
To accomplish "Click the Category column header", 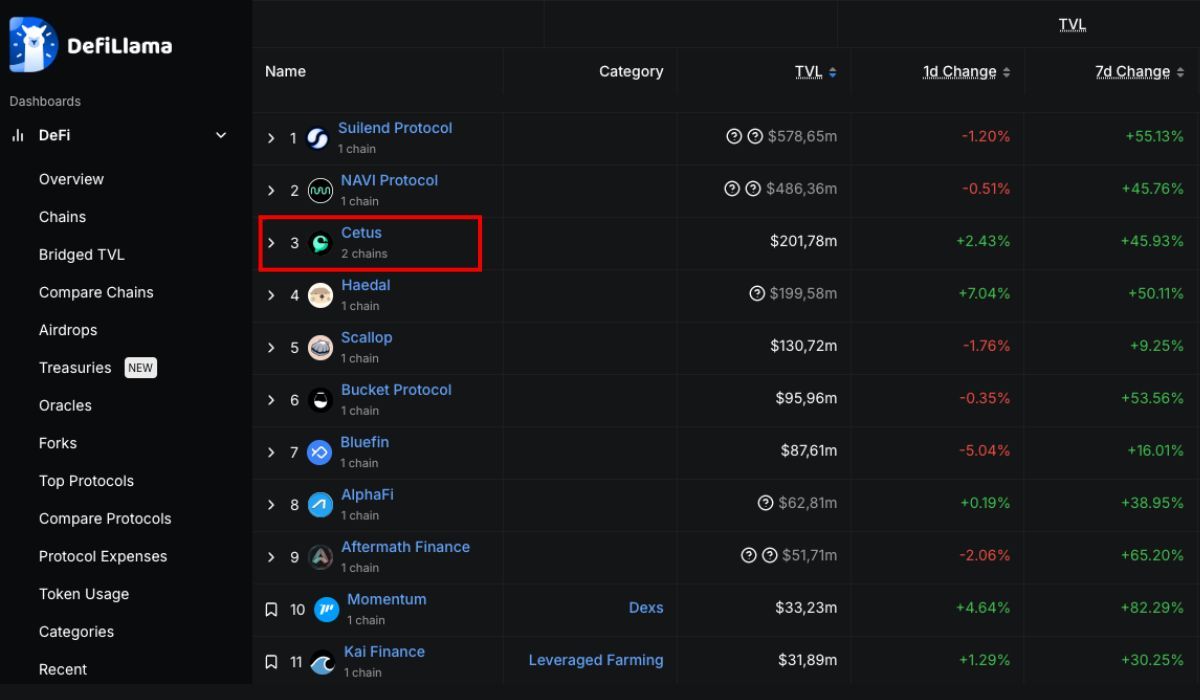I will 631,72.
